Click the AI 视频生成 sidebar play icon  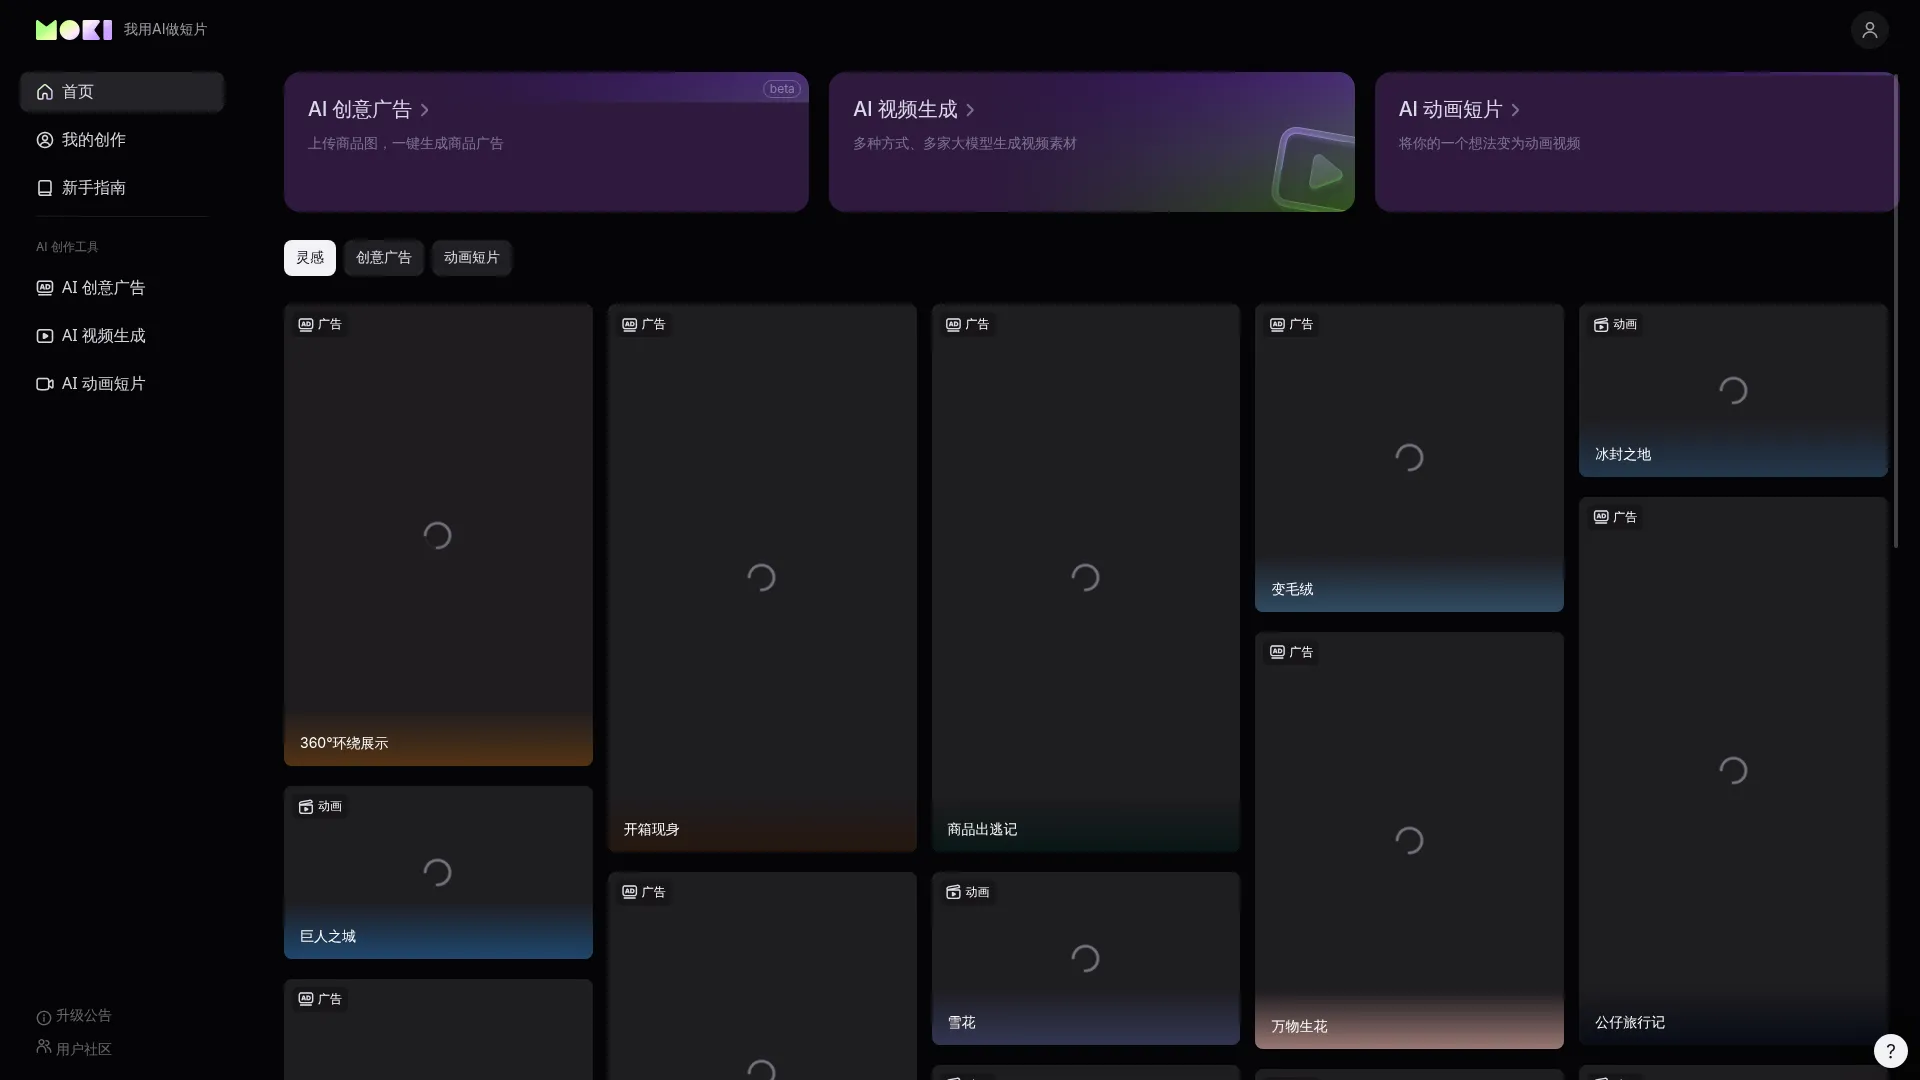45,336
